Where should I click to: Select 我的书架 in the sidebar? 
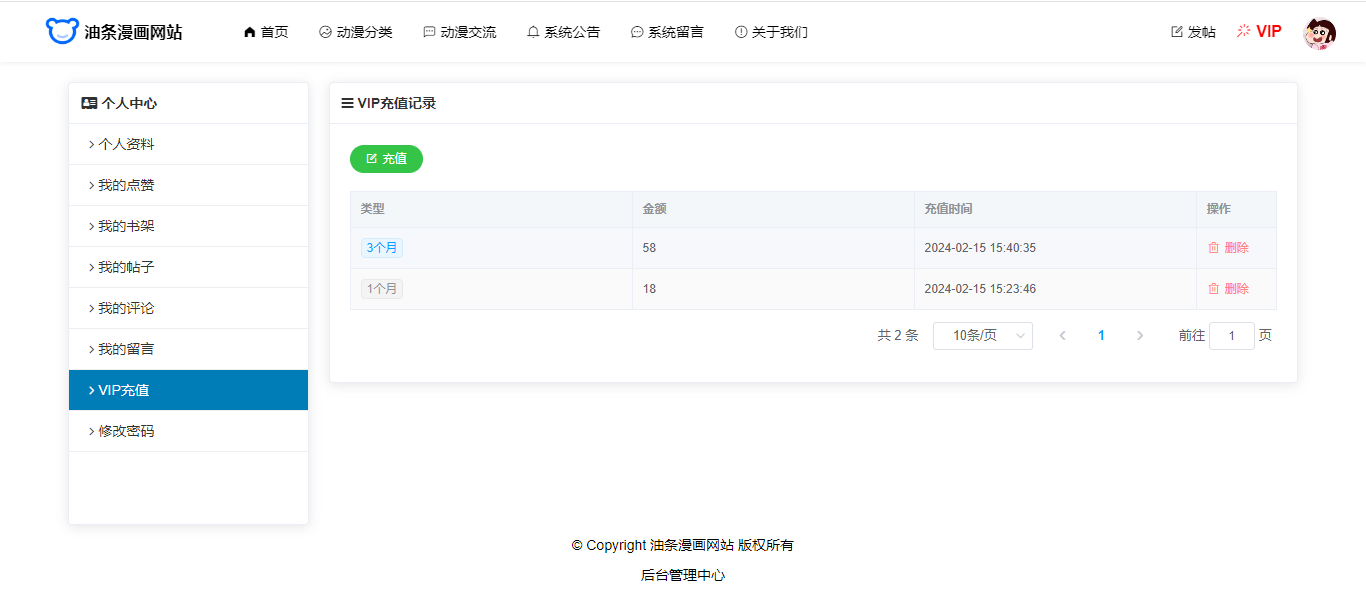point(126,226)
